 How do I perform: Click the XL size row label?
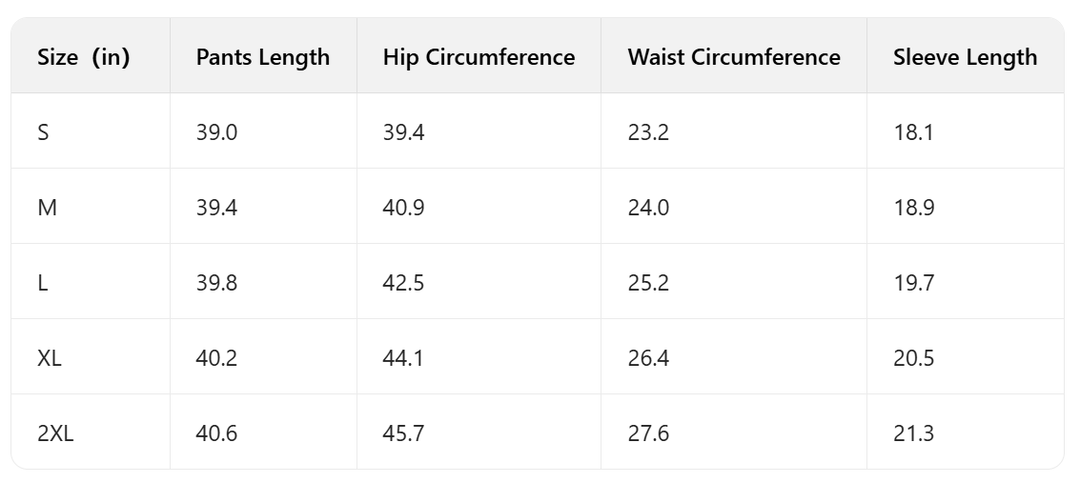[x=49, y=358]
